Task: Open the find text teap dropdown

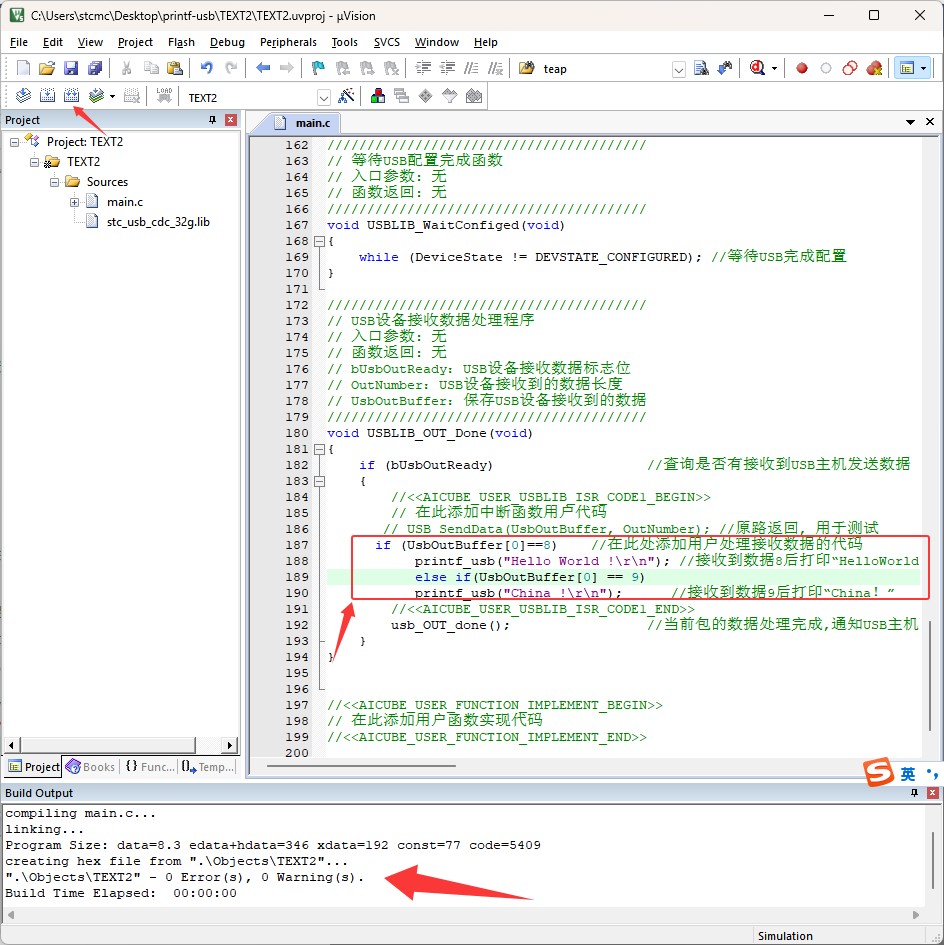Action: [679, 69]
